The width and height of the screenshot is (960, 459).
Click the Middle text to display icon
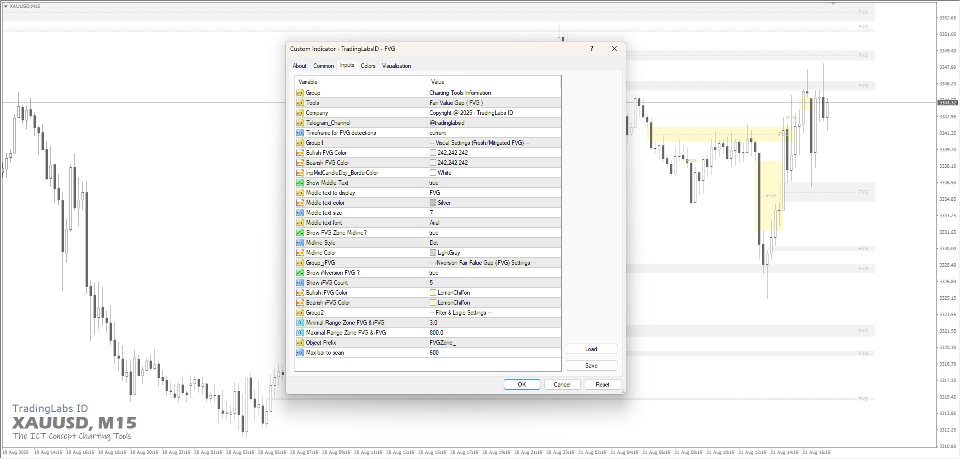pos(300,193)
